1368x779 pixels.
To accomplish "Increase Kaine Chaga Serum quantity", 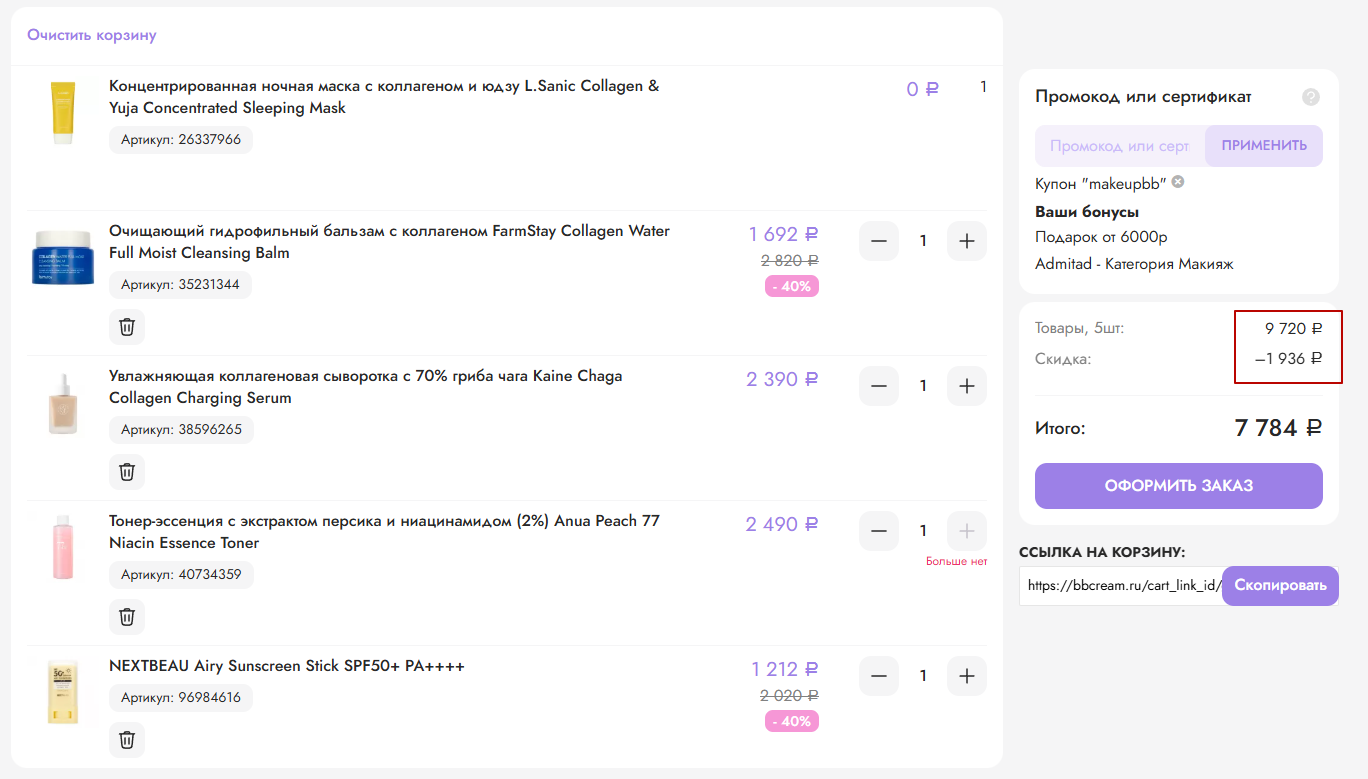I will coord(967,386).
